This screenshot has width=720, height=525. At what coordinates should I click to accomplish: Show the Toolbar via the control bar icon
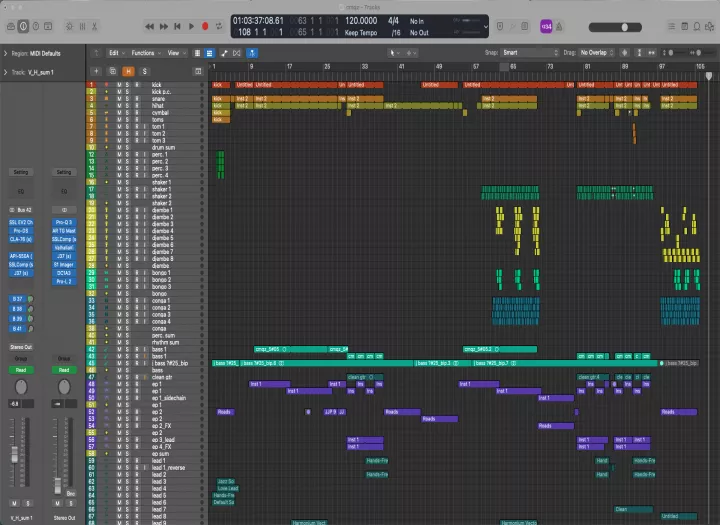[48, 27]
